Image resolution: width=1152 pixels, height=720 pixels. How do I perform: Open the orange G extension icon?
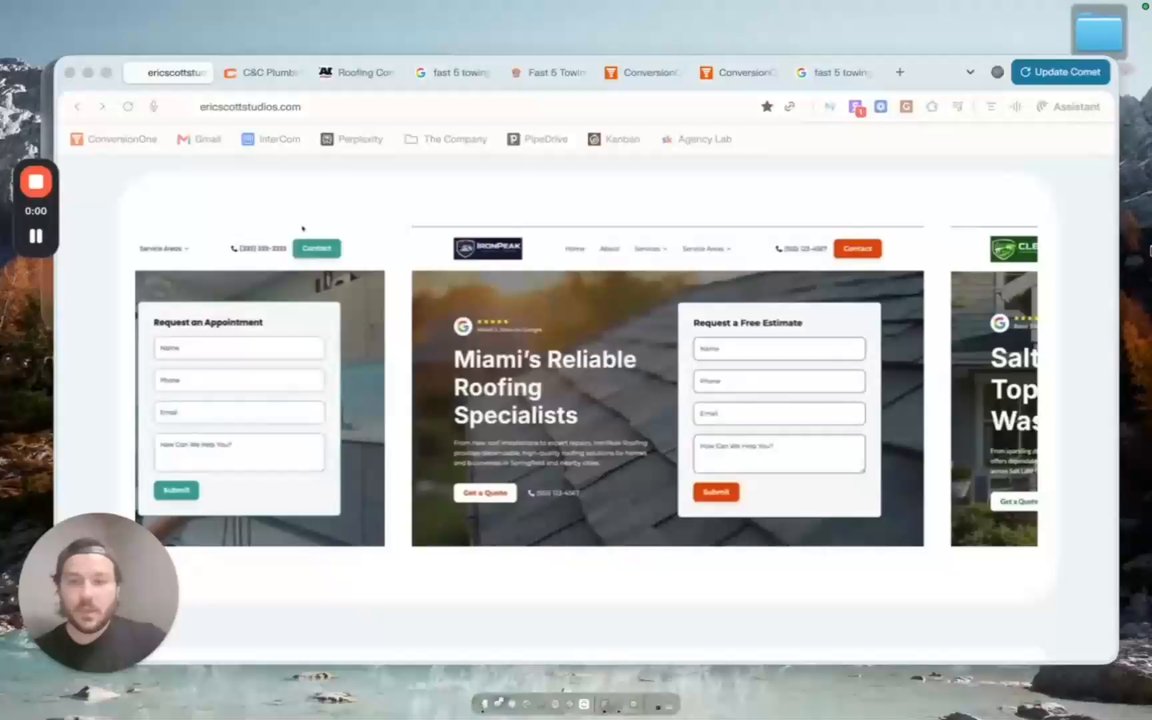click(x=906, y=107)
